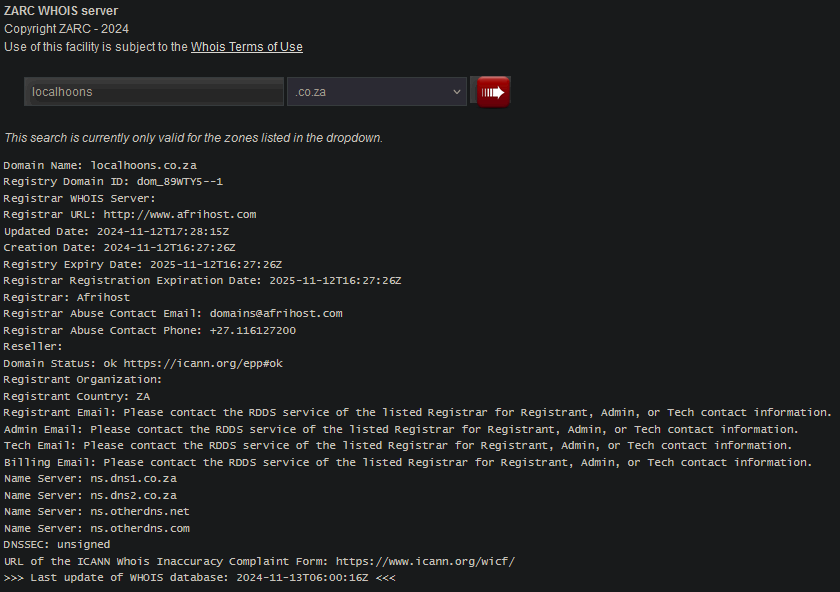This screenshot has width=840, height=592.
Task: Click the Copyright ZARC - 2024 text
Action: tap(66, 29)
